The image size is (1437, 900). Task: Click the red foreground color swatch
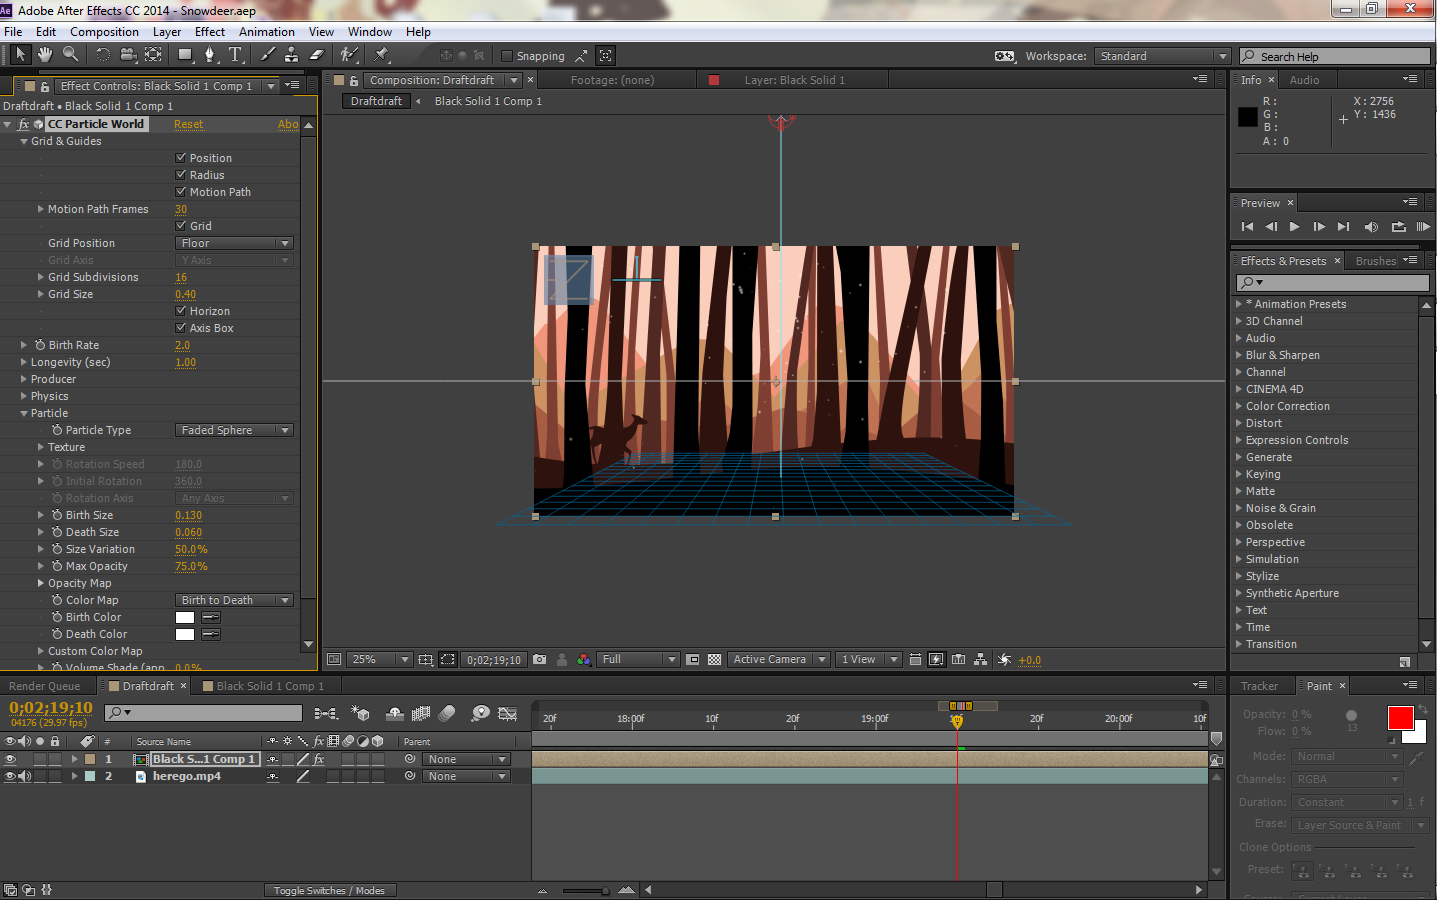1400,717
